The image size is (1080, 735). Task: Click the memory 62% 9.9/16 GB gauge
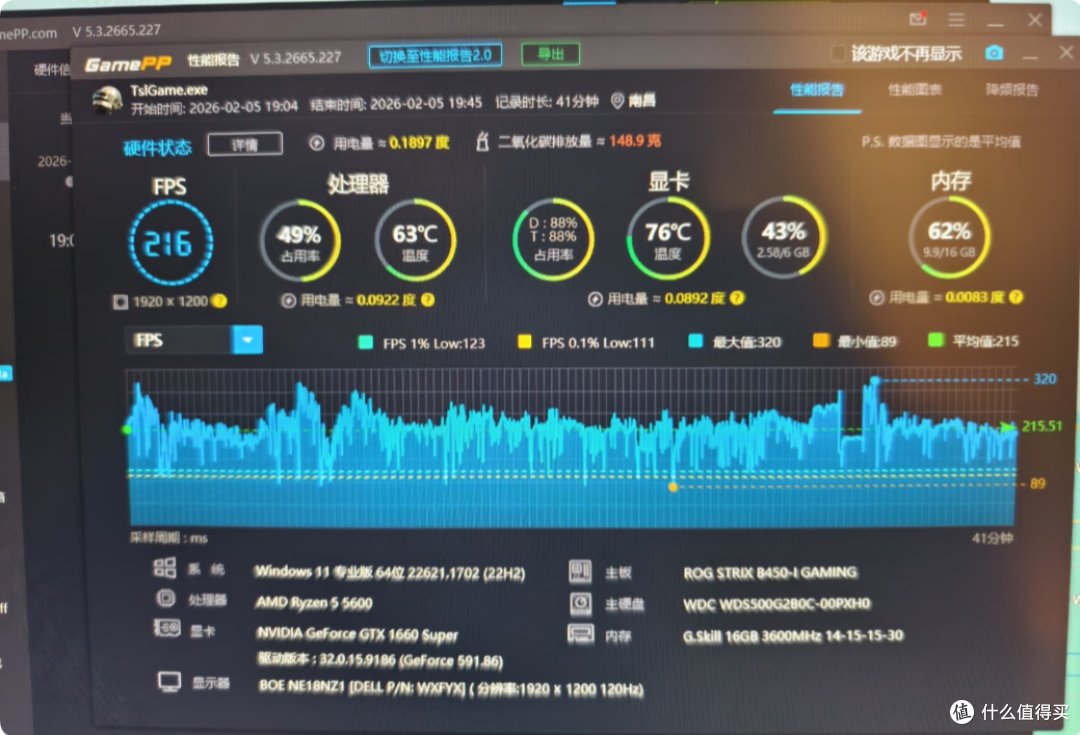coord(949,237)
